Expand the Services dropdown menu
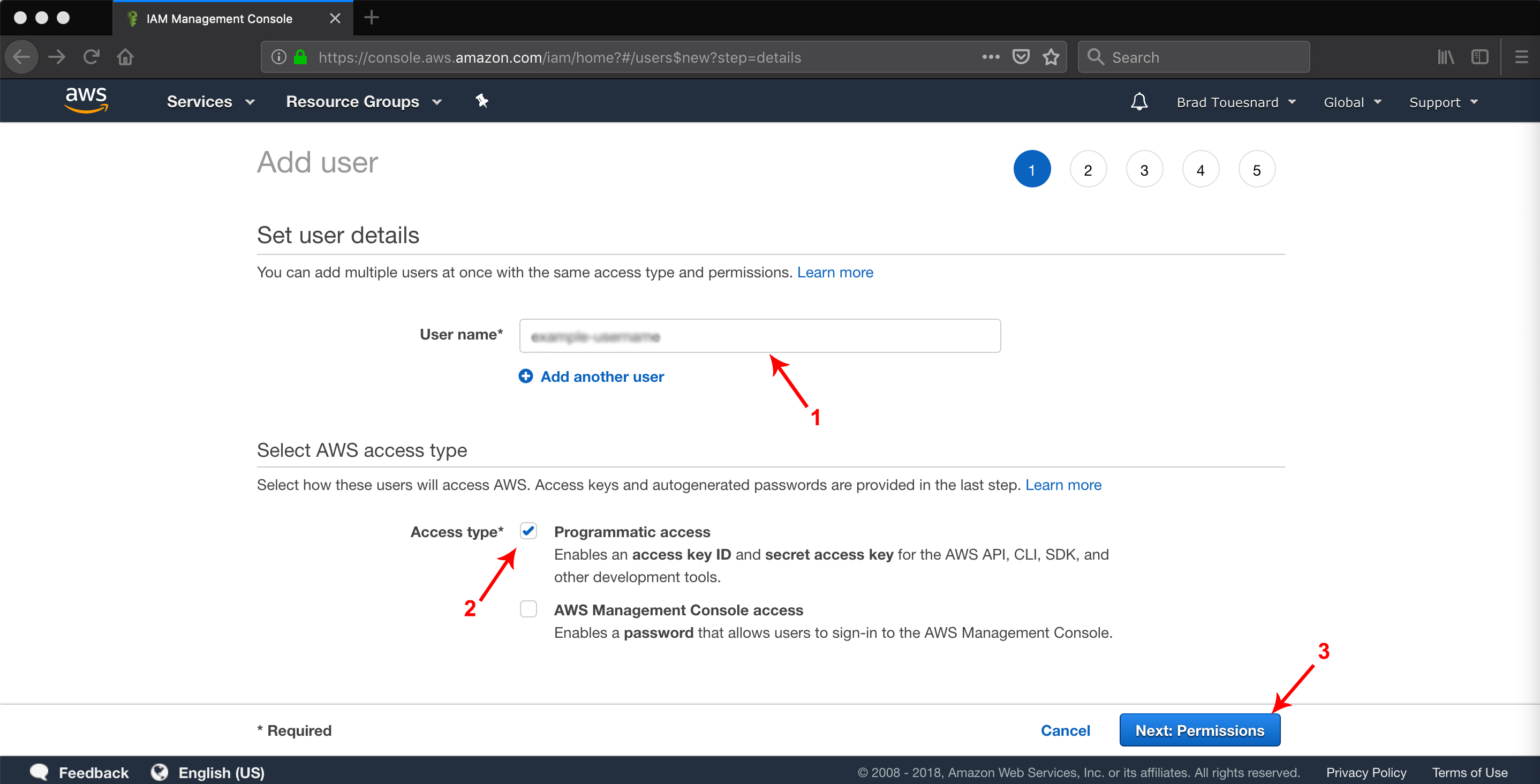Viewport: 1540px width, 784px height. coord(211,101)
